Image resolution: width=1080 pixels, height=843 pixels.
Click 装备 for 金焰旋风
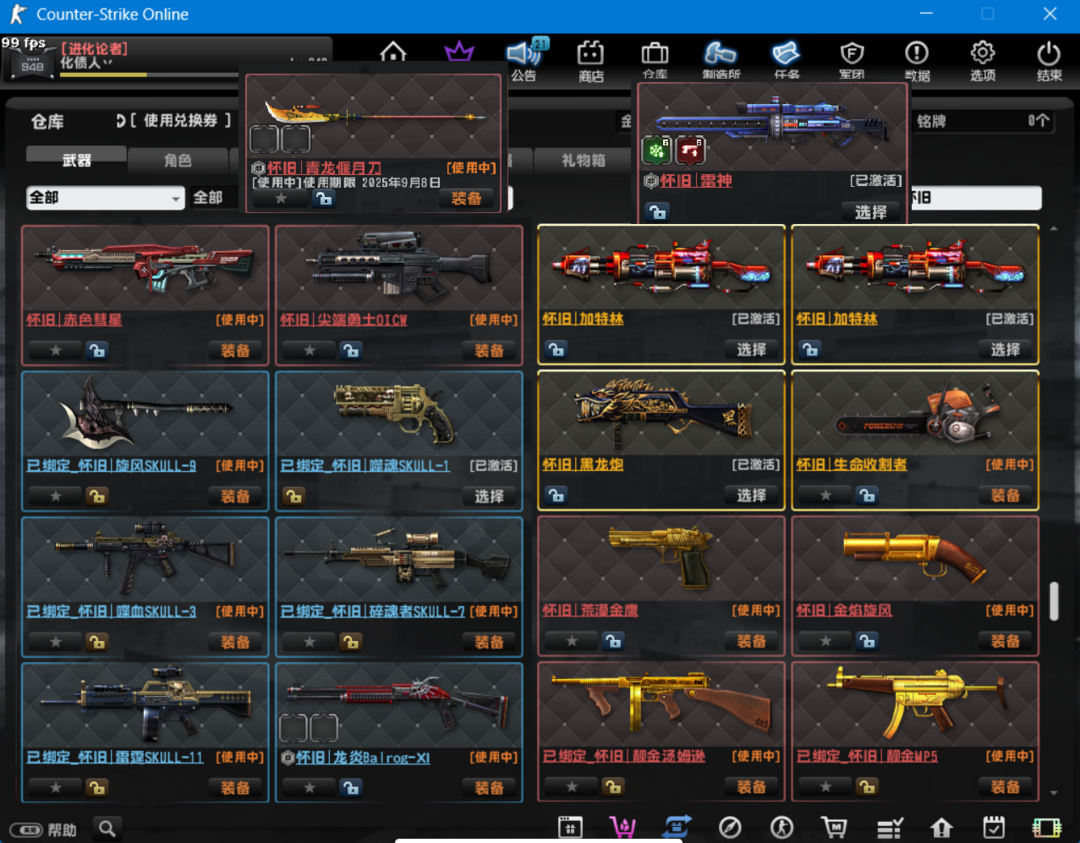pos(1005,641)
